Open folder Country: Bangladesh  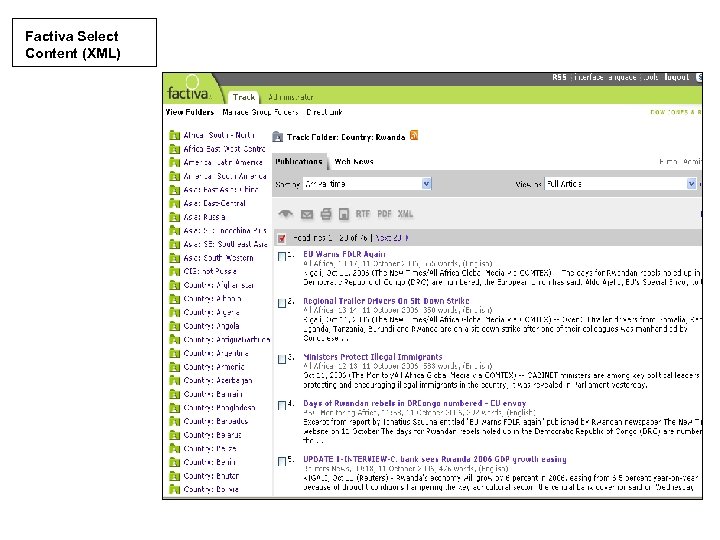[219, 408]
